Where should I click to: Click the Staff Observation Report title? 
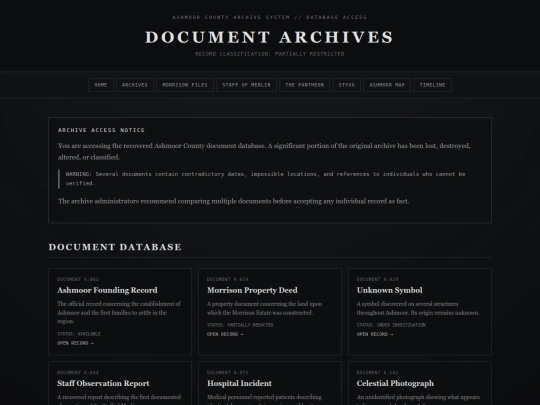103,383
